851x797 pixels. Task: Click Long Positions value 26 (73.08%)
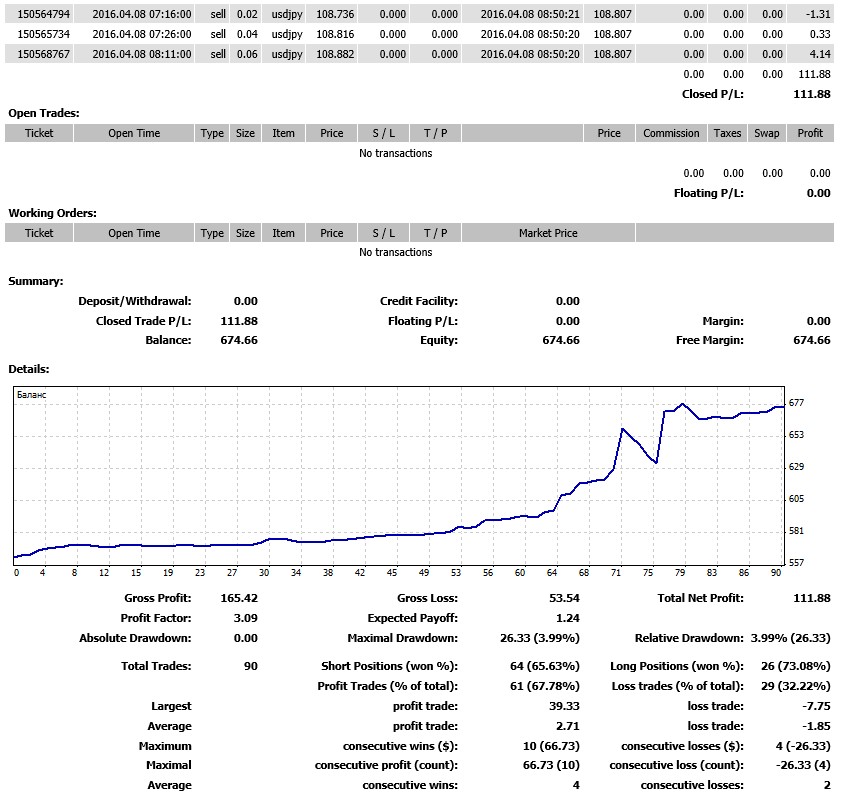[796, 666]
